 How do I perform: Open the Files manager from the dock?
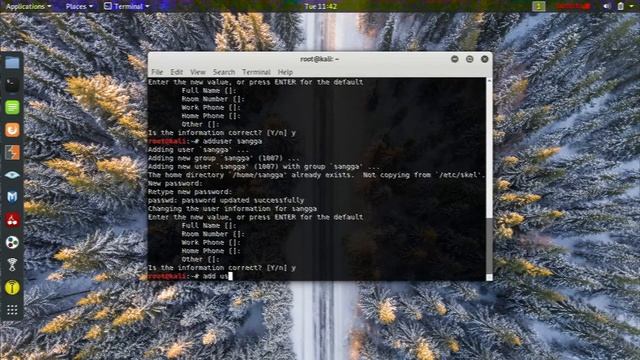pyautogui.click(x=12, y=63)
